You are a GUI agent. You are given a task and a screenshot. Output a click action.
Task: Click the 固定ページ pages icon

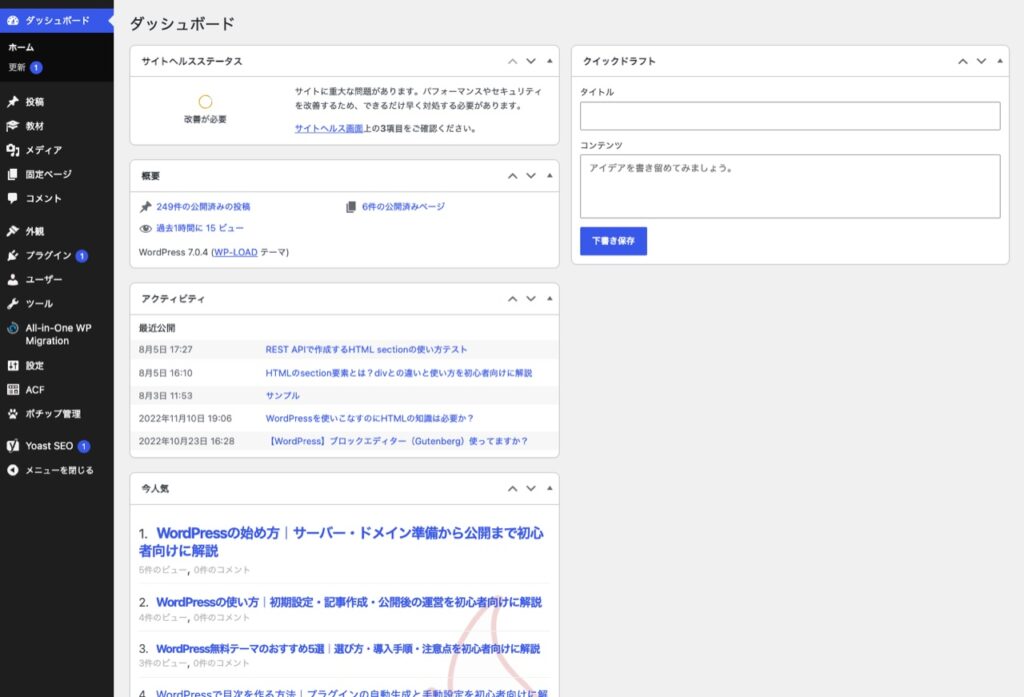coord(12,174)
